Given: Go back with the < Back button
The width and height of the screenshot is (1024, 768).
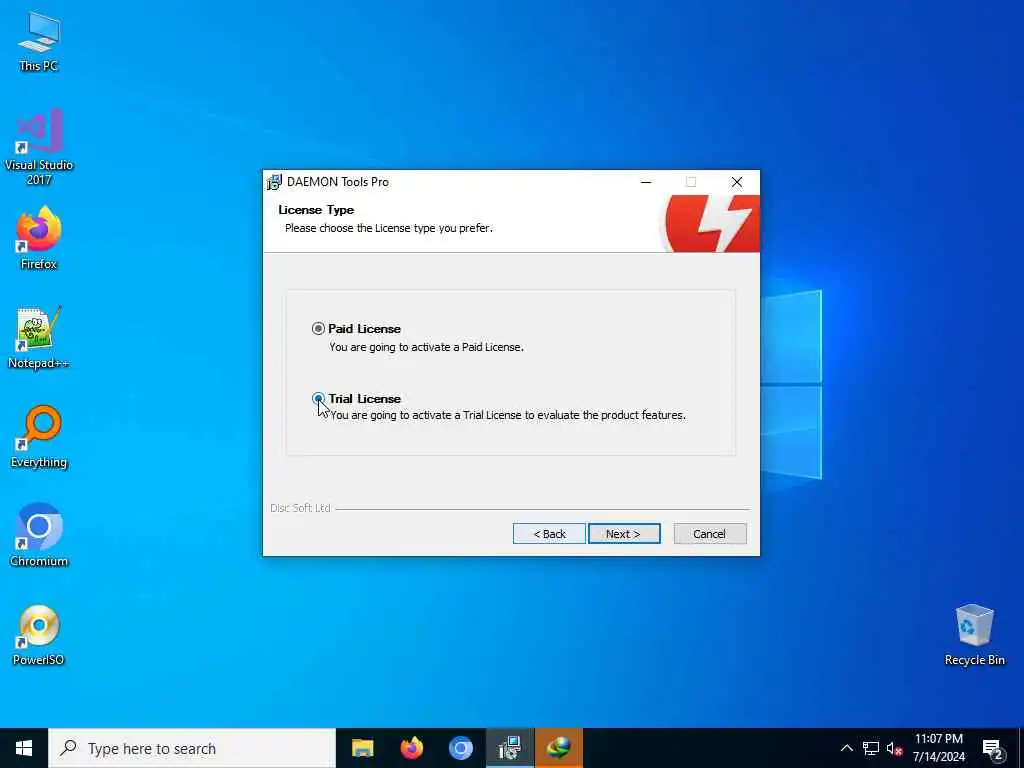Looking at the screenshot, I should 549,534.
